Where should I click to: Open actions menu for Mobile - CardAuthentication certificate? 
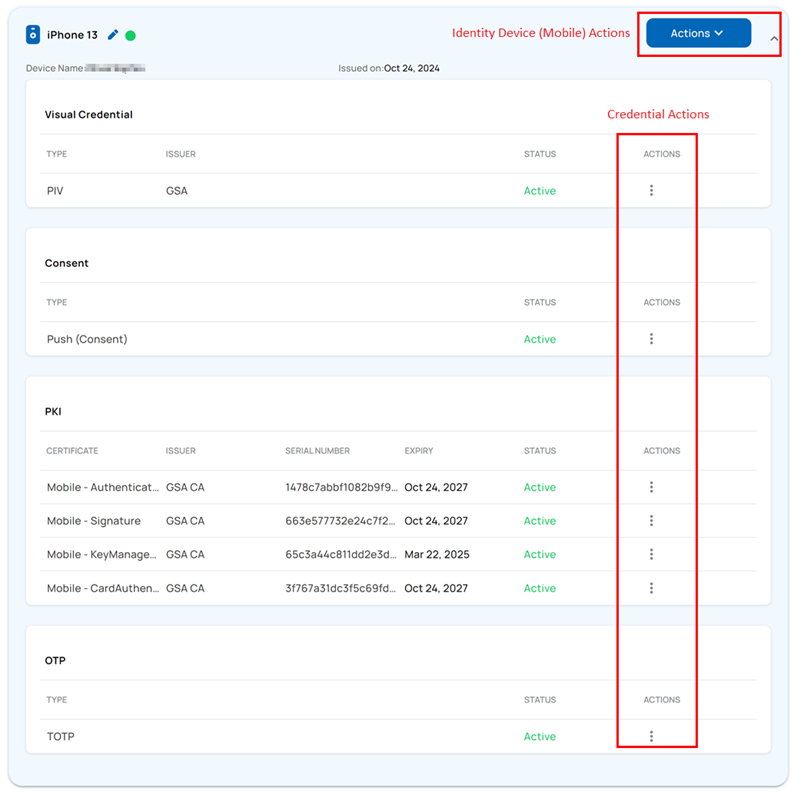tap(651, 588)
